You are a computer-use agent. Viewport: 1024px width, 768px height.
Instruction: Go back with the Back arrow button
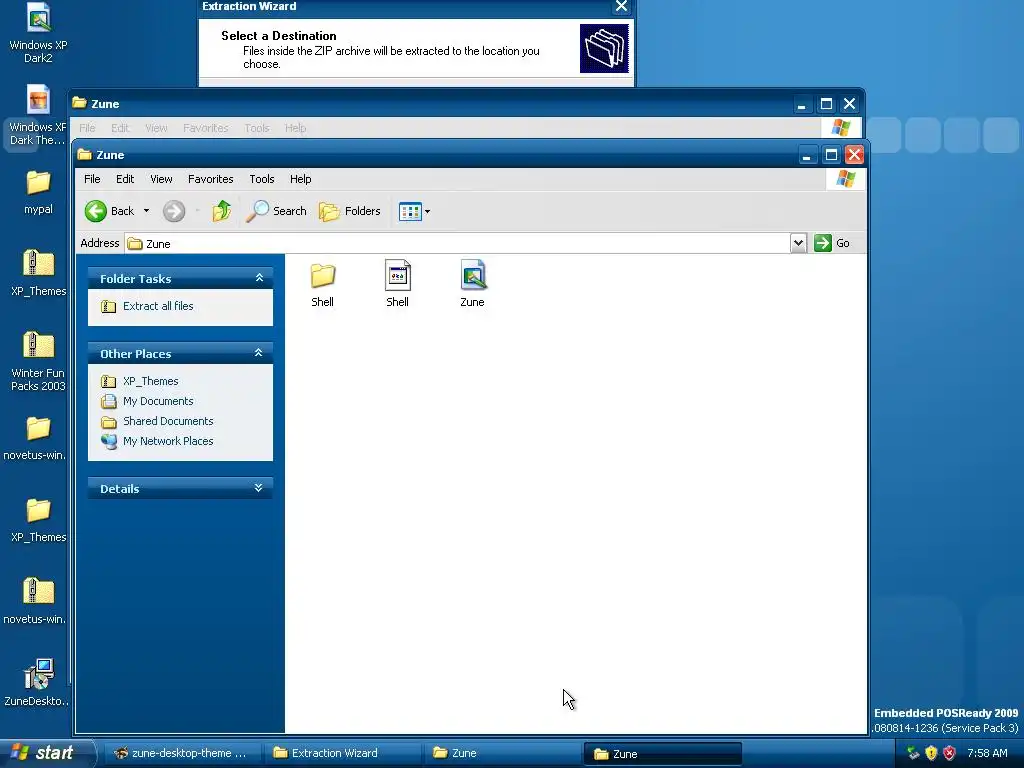tap(109, 211)
